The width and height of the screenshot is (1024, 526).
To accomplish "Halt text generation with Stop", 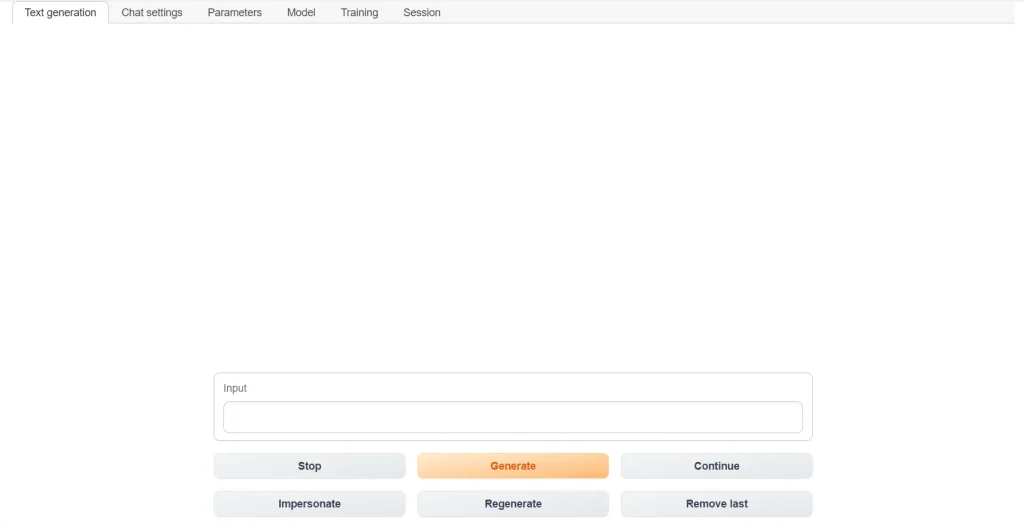I will [x=309, y=466].
